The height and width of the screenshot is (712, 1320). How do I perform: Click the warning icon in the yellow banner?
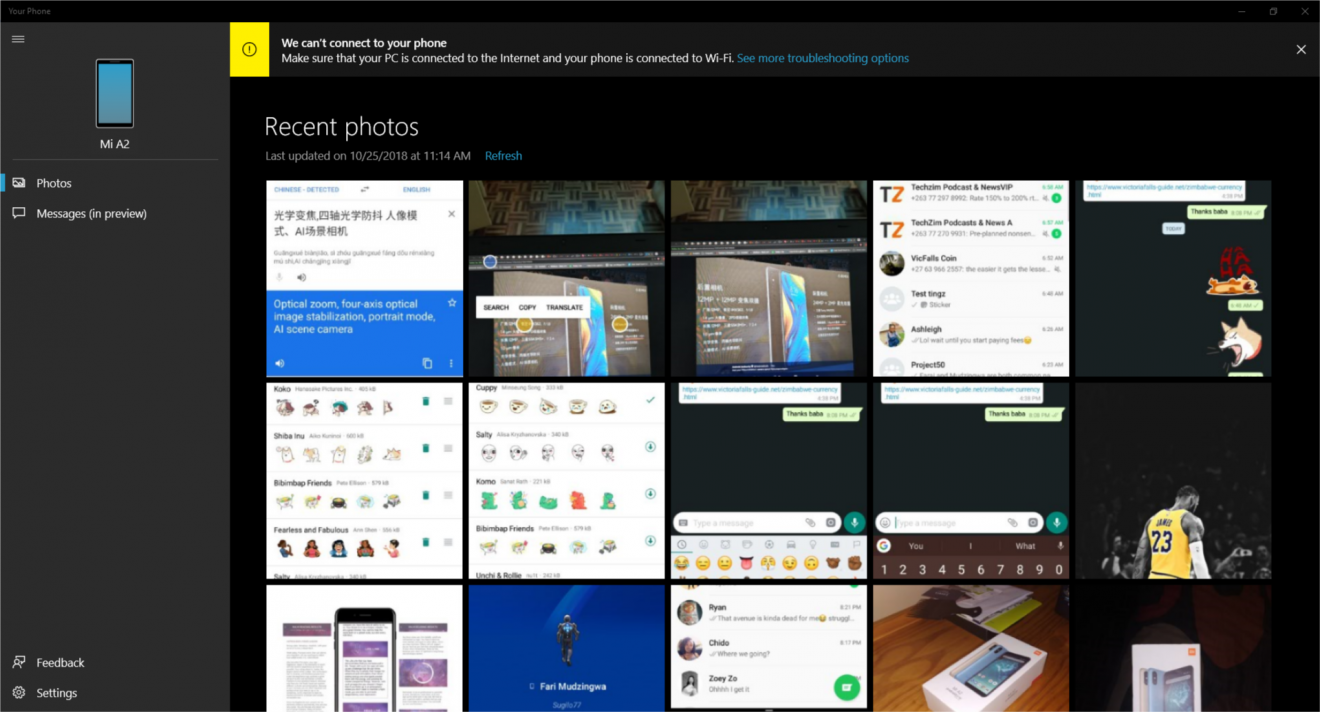pyautogui.click(x=249, y=49)
